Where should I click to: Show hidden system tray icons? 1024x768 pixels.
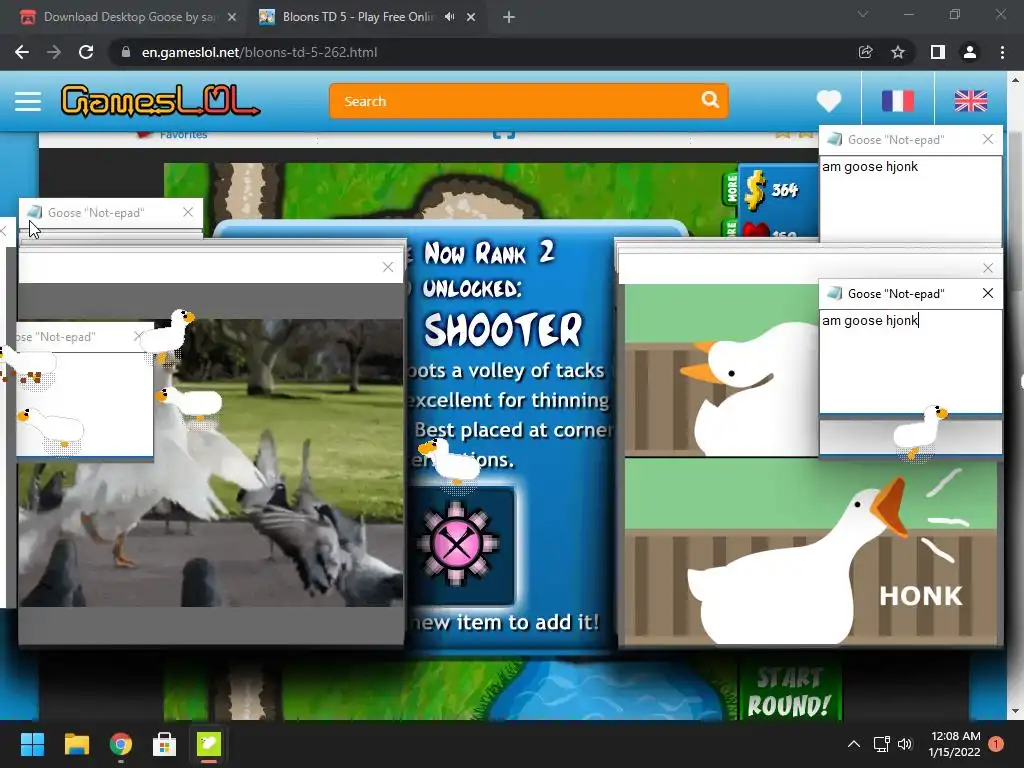tap(854, 744)
